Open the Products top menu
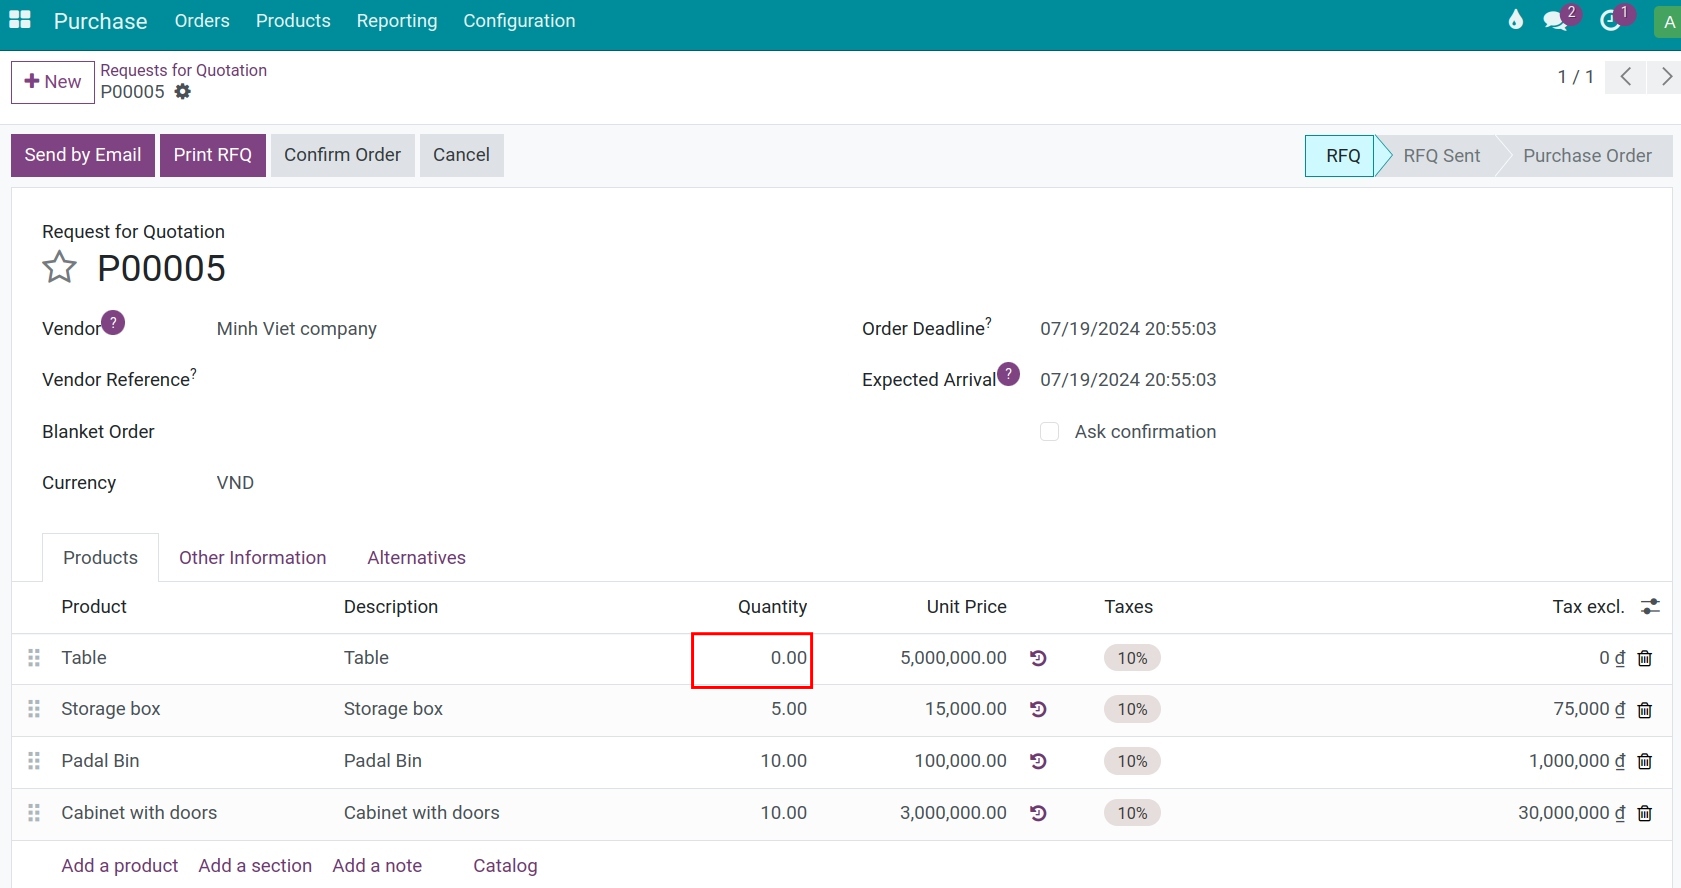The width and height of the screenshot is (1681, 888). pyautogui.click(x=293, y=21)
